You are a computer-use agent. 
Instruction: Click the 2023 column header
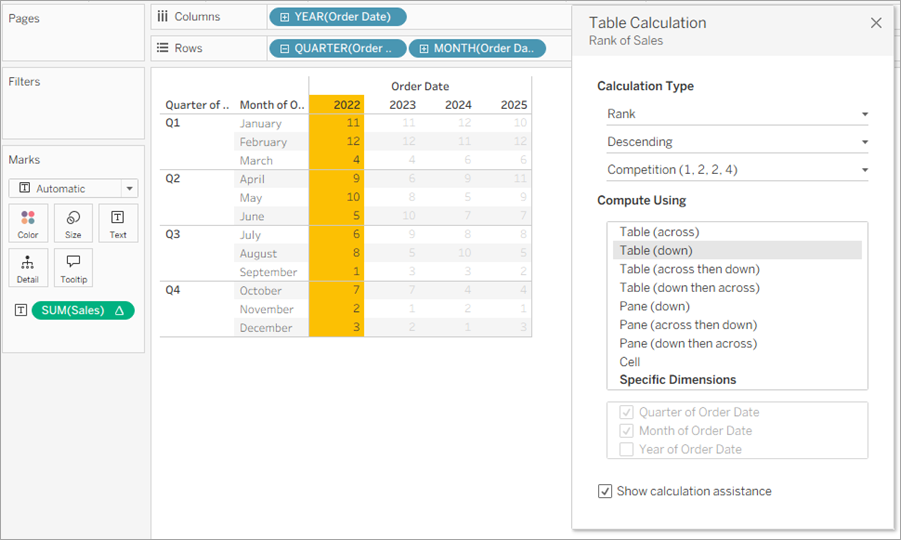402,105
